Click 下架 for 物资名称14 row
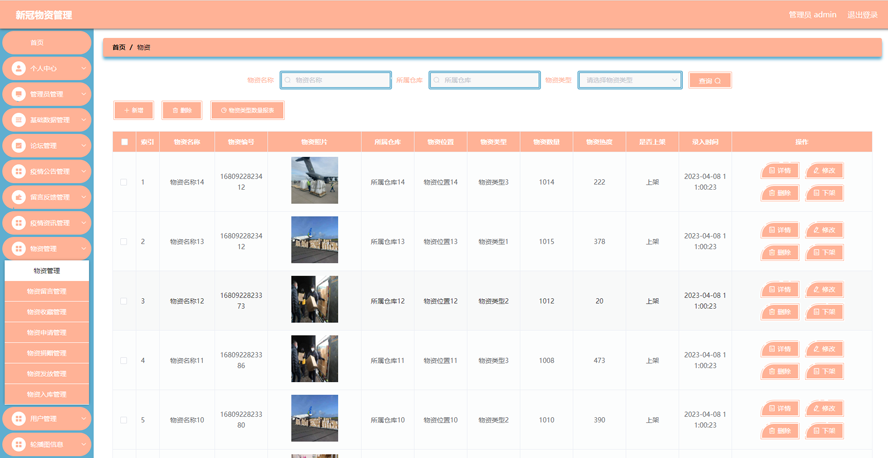888x458 pixels. (825, 193)
